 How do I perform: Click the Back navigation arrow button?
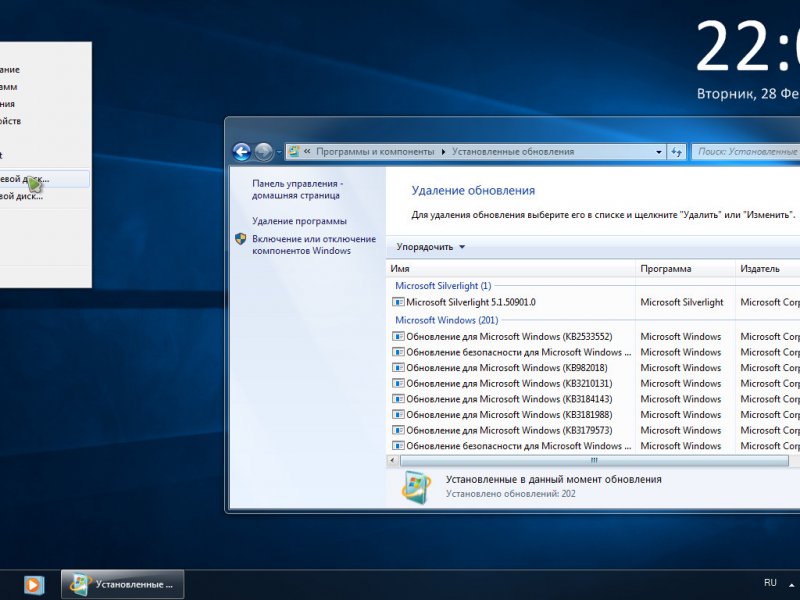click(x=242, y=152)
